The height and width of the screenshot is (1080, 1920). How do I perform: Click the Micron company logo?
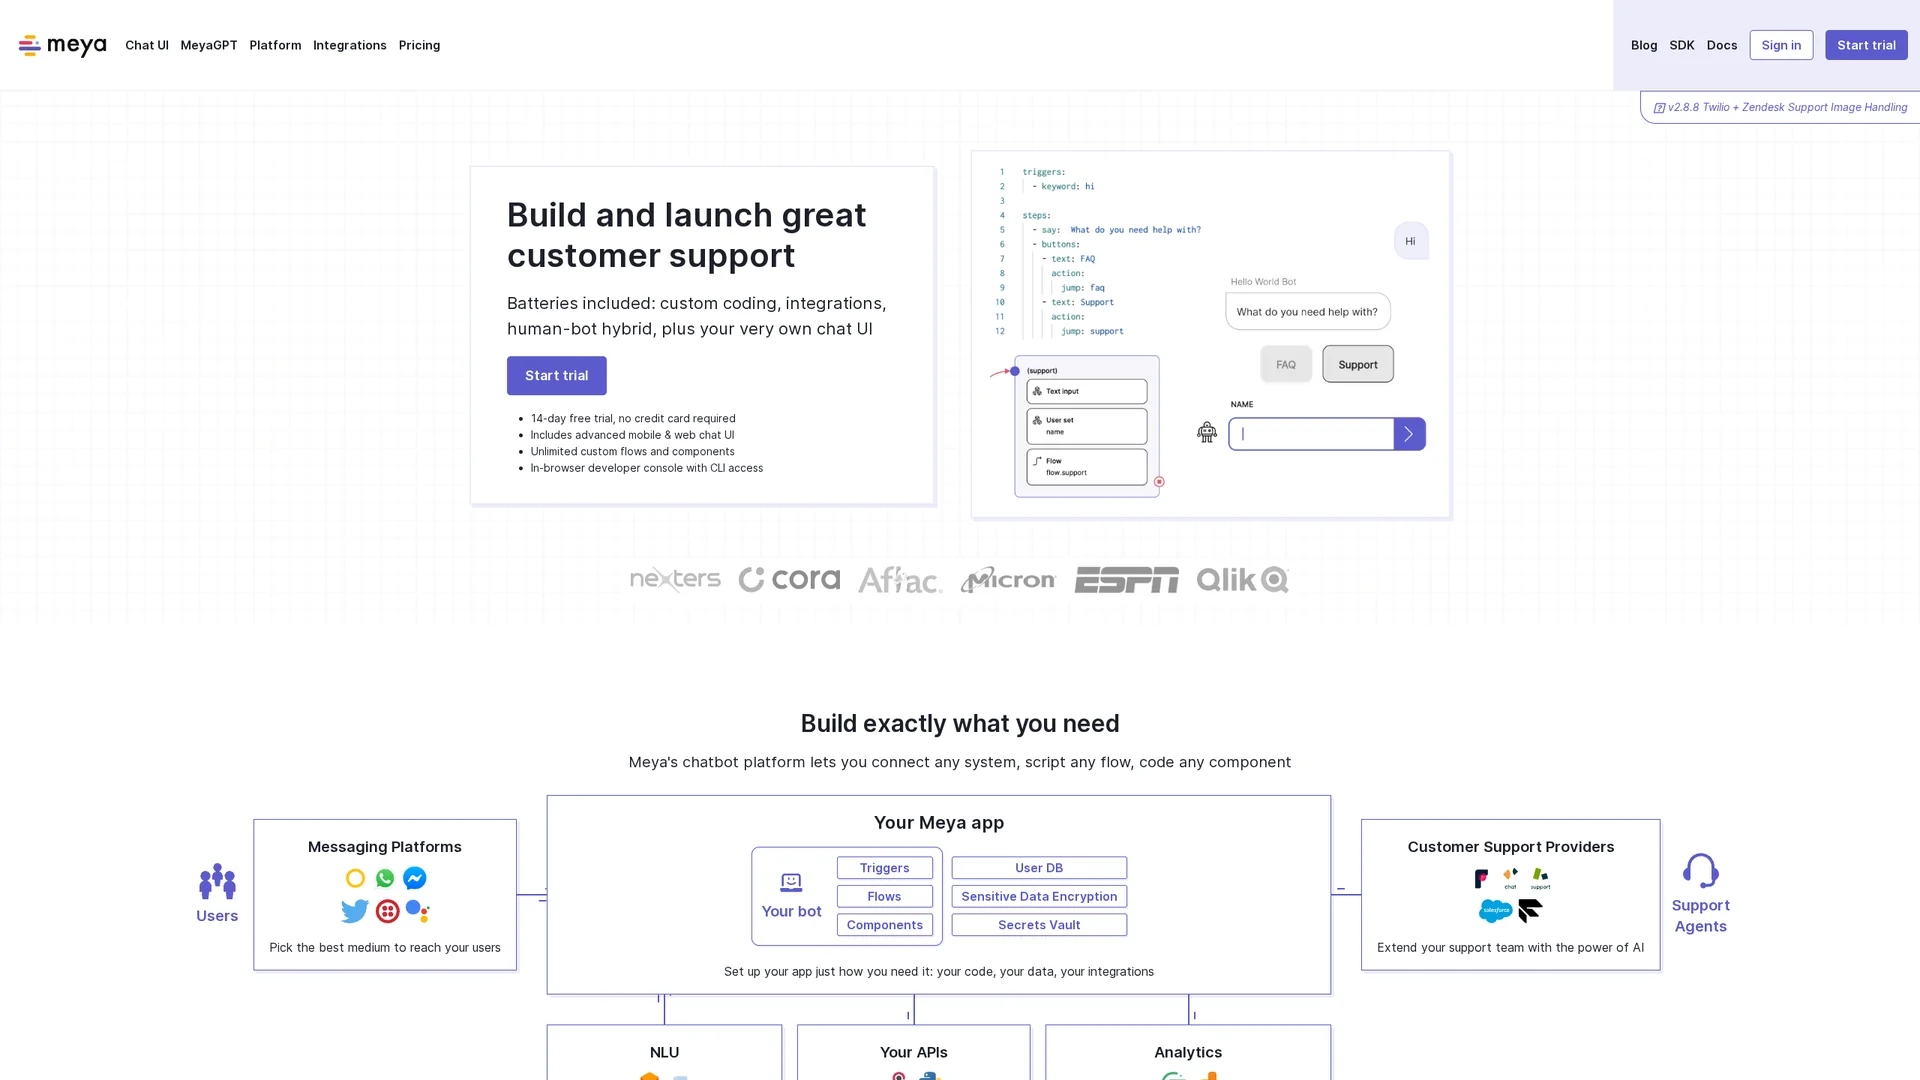coord(1008,579)
